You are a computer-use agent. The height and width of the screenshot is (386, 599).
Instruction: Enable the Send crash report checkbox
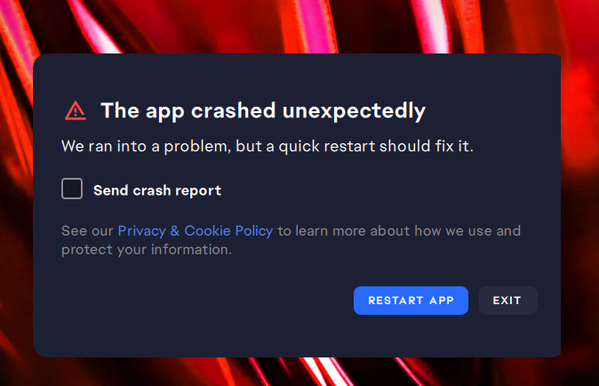pos(72,188)
